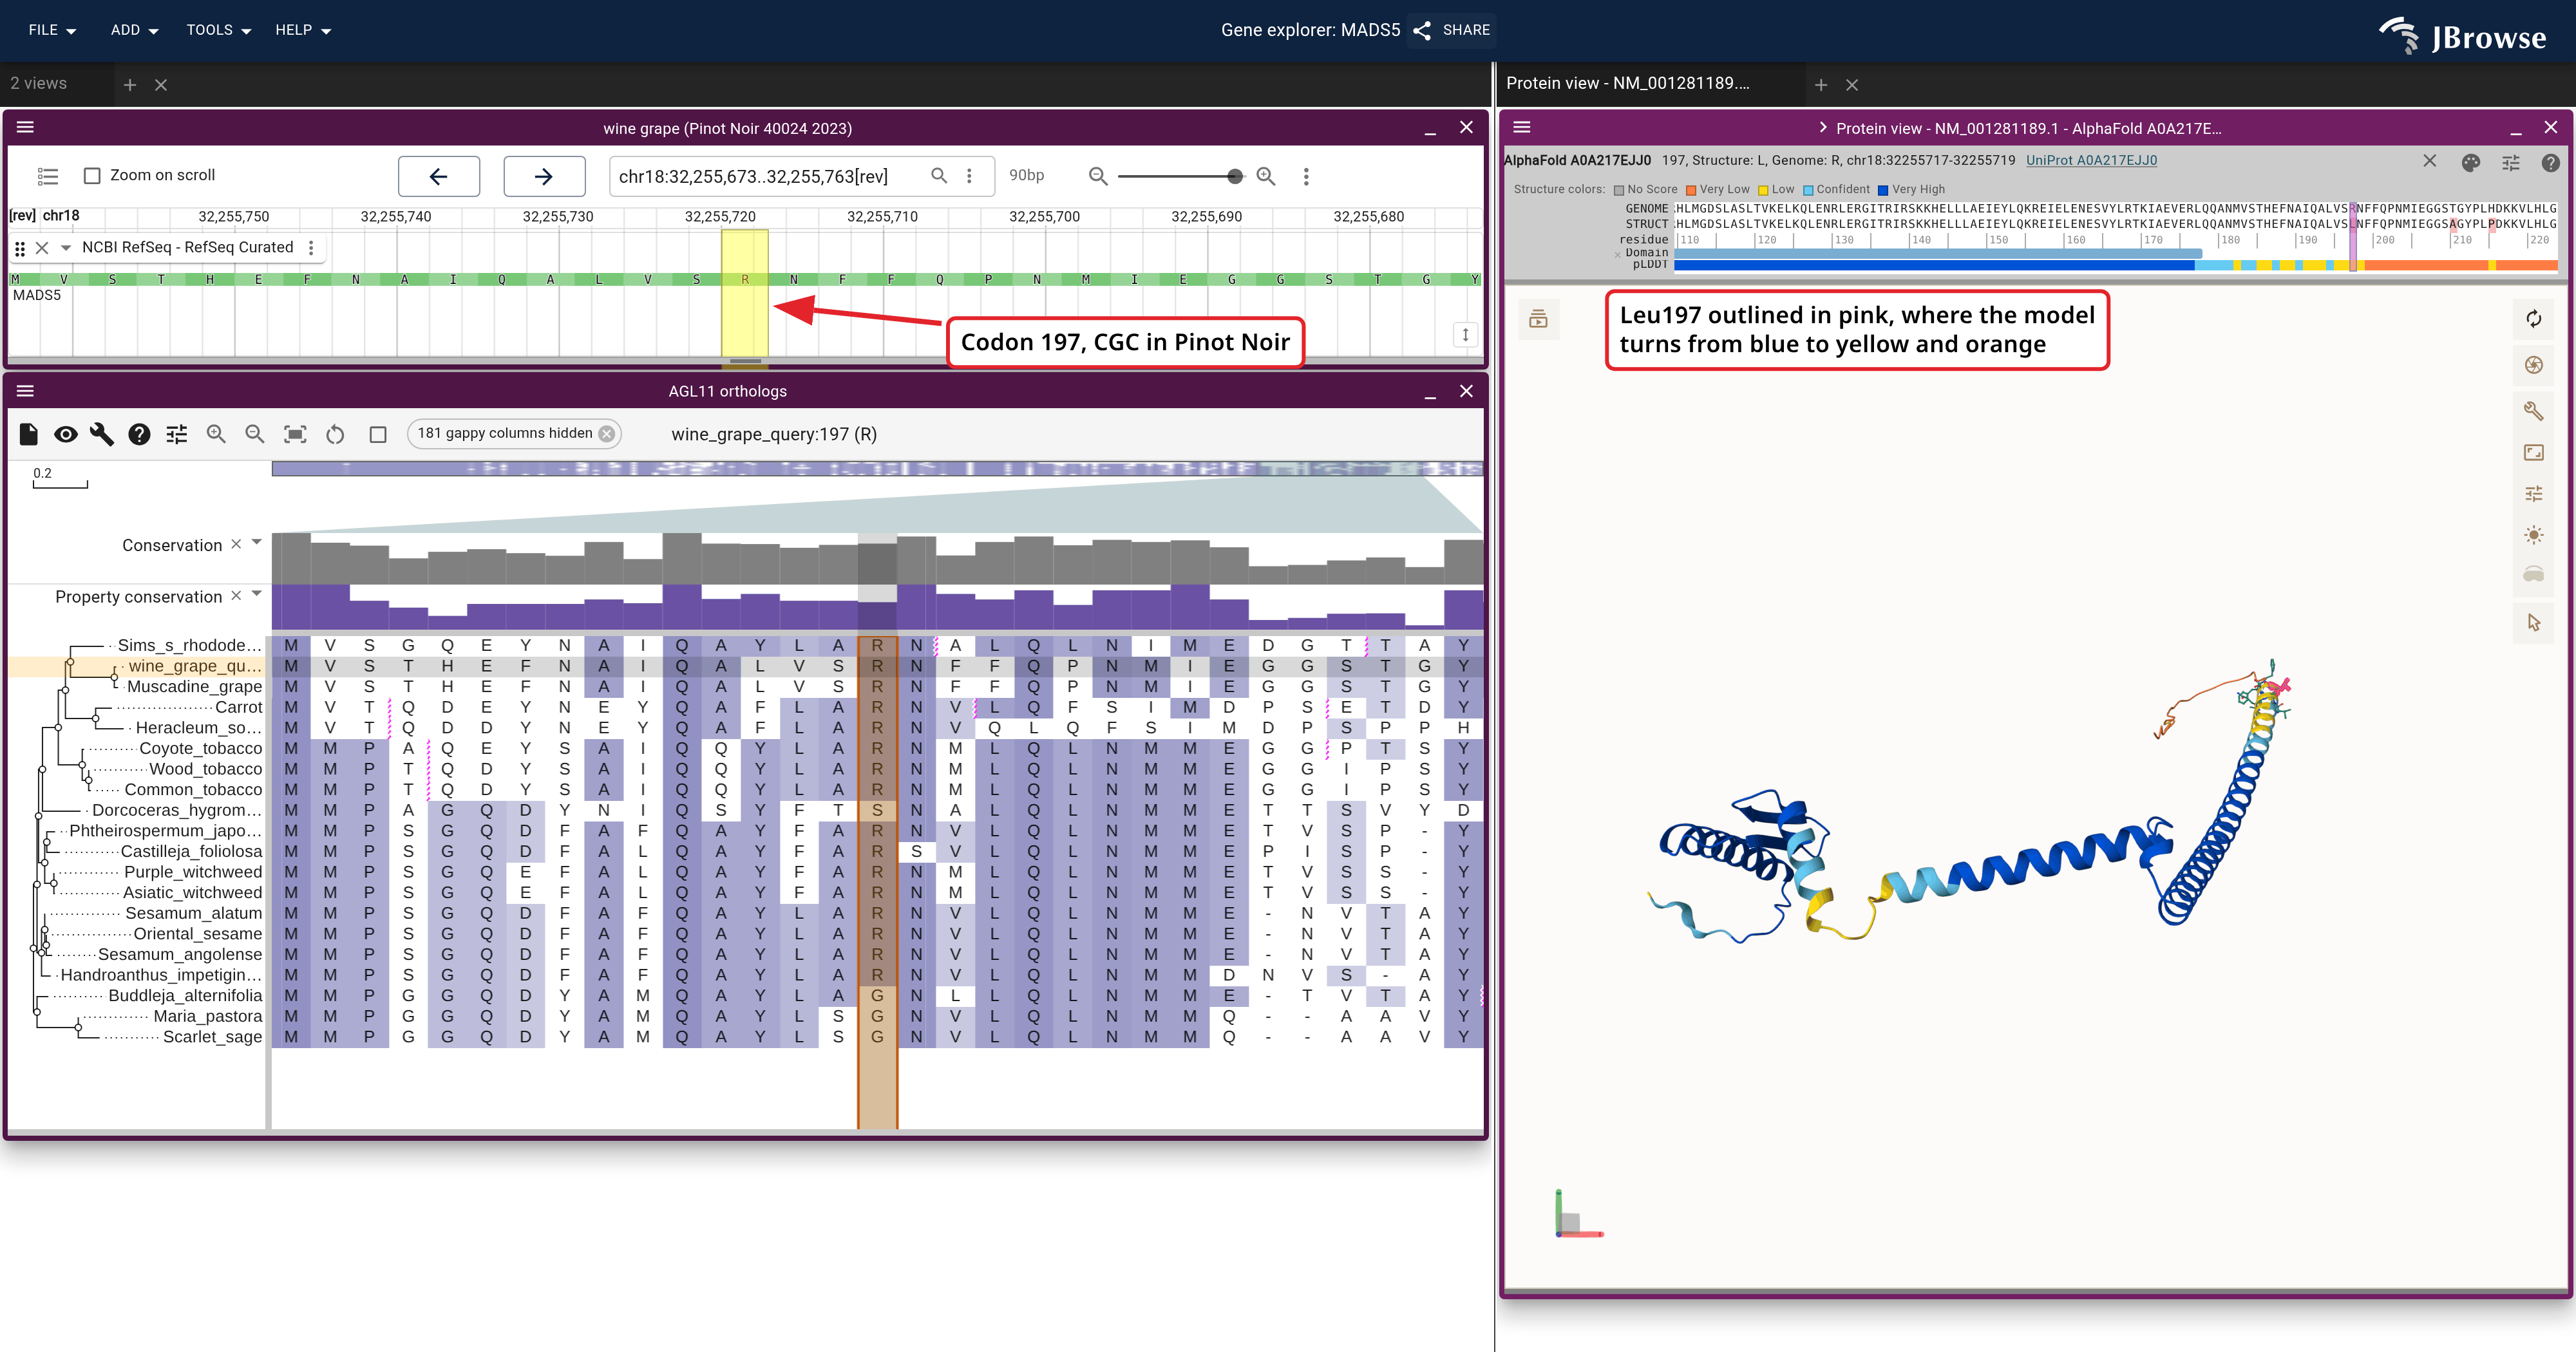The height and width of the screenshot is (1352, 2576).
Task: Zoom in on the alignment view
Action: click(216, 434)
